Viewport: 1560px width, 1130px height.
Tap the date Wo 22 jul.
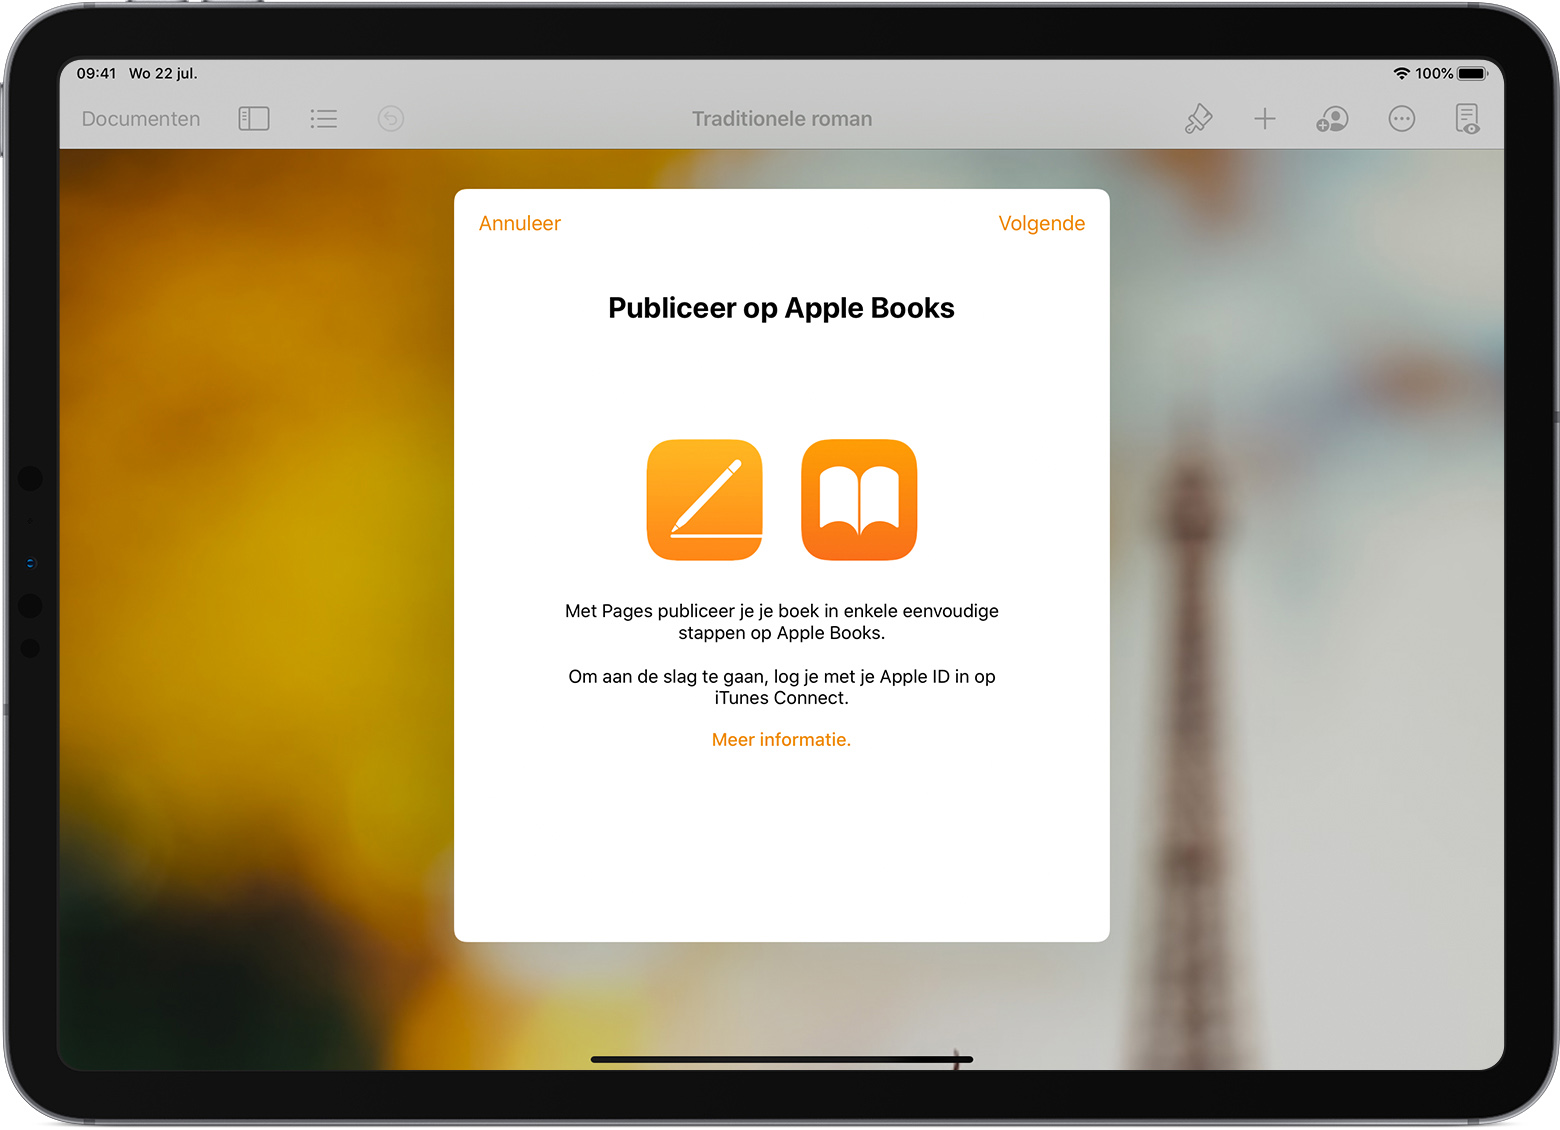click(163, 72)
